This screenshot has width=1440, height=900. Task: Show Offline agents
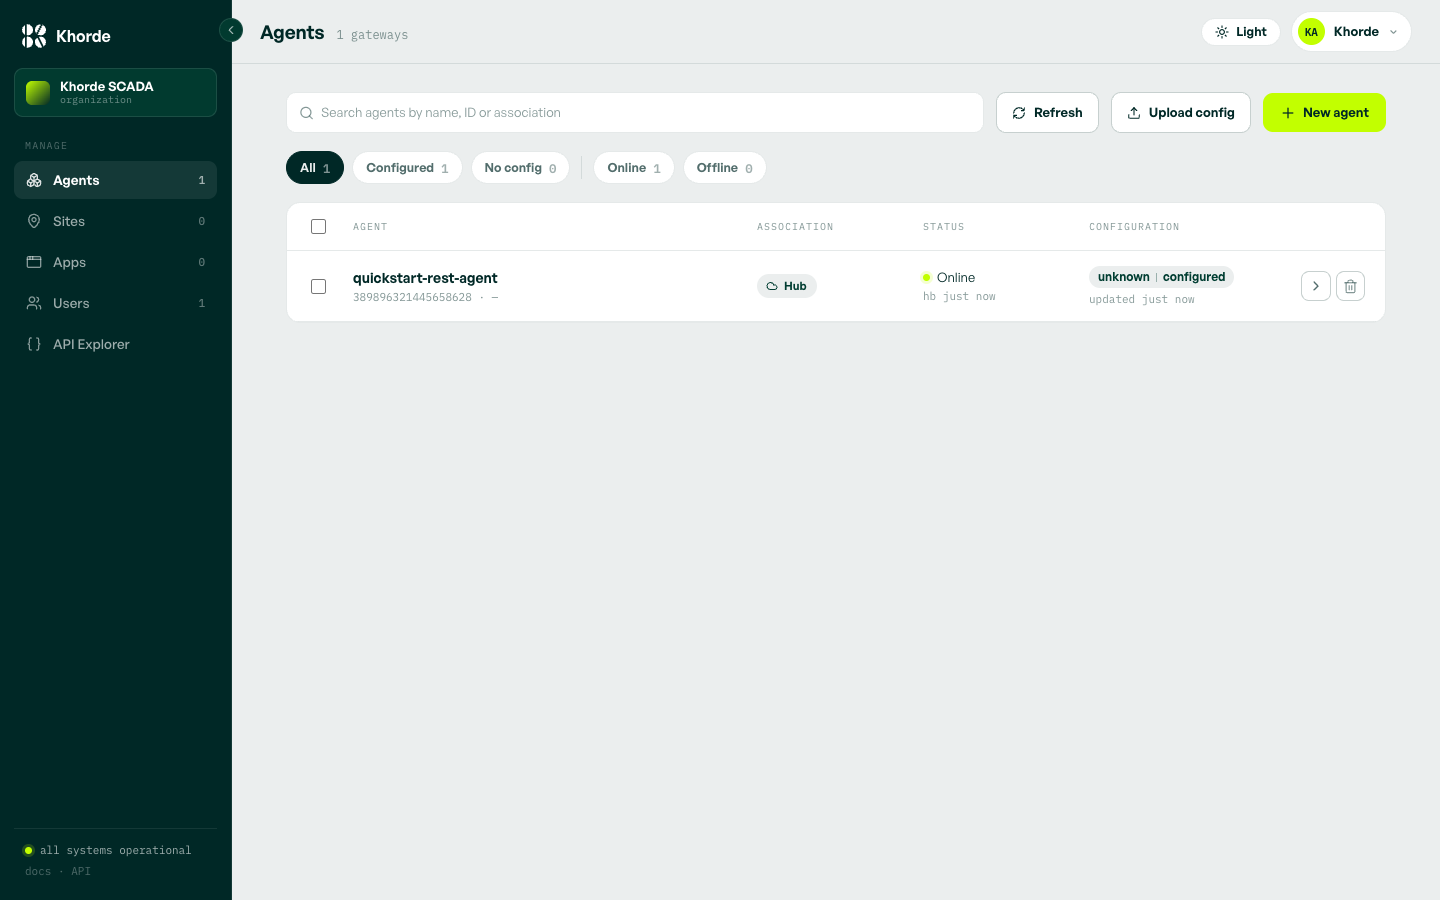tap(725, 168)
